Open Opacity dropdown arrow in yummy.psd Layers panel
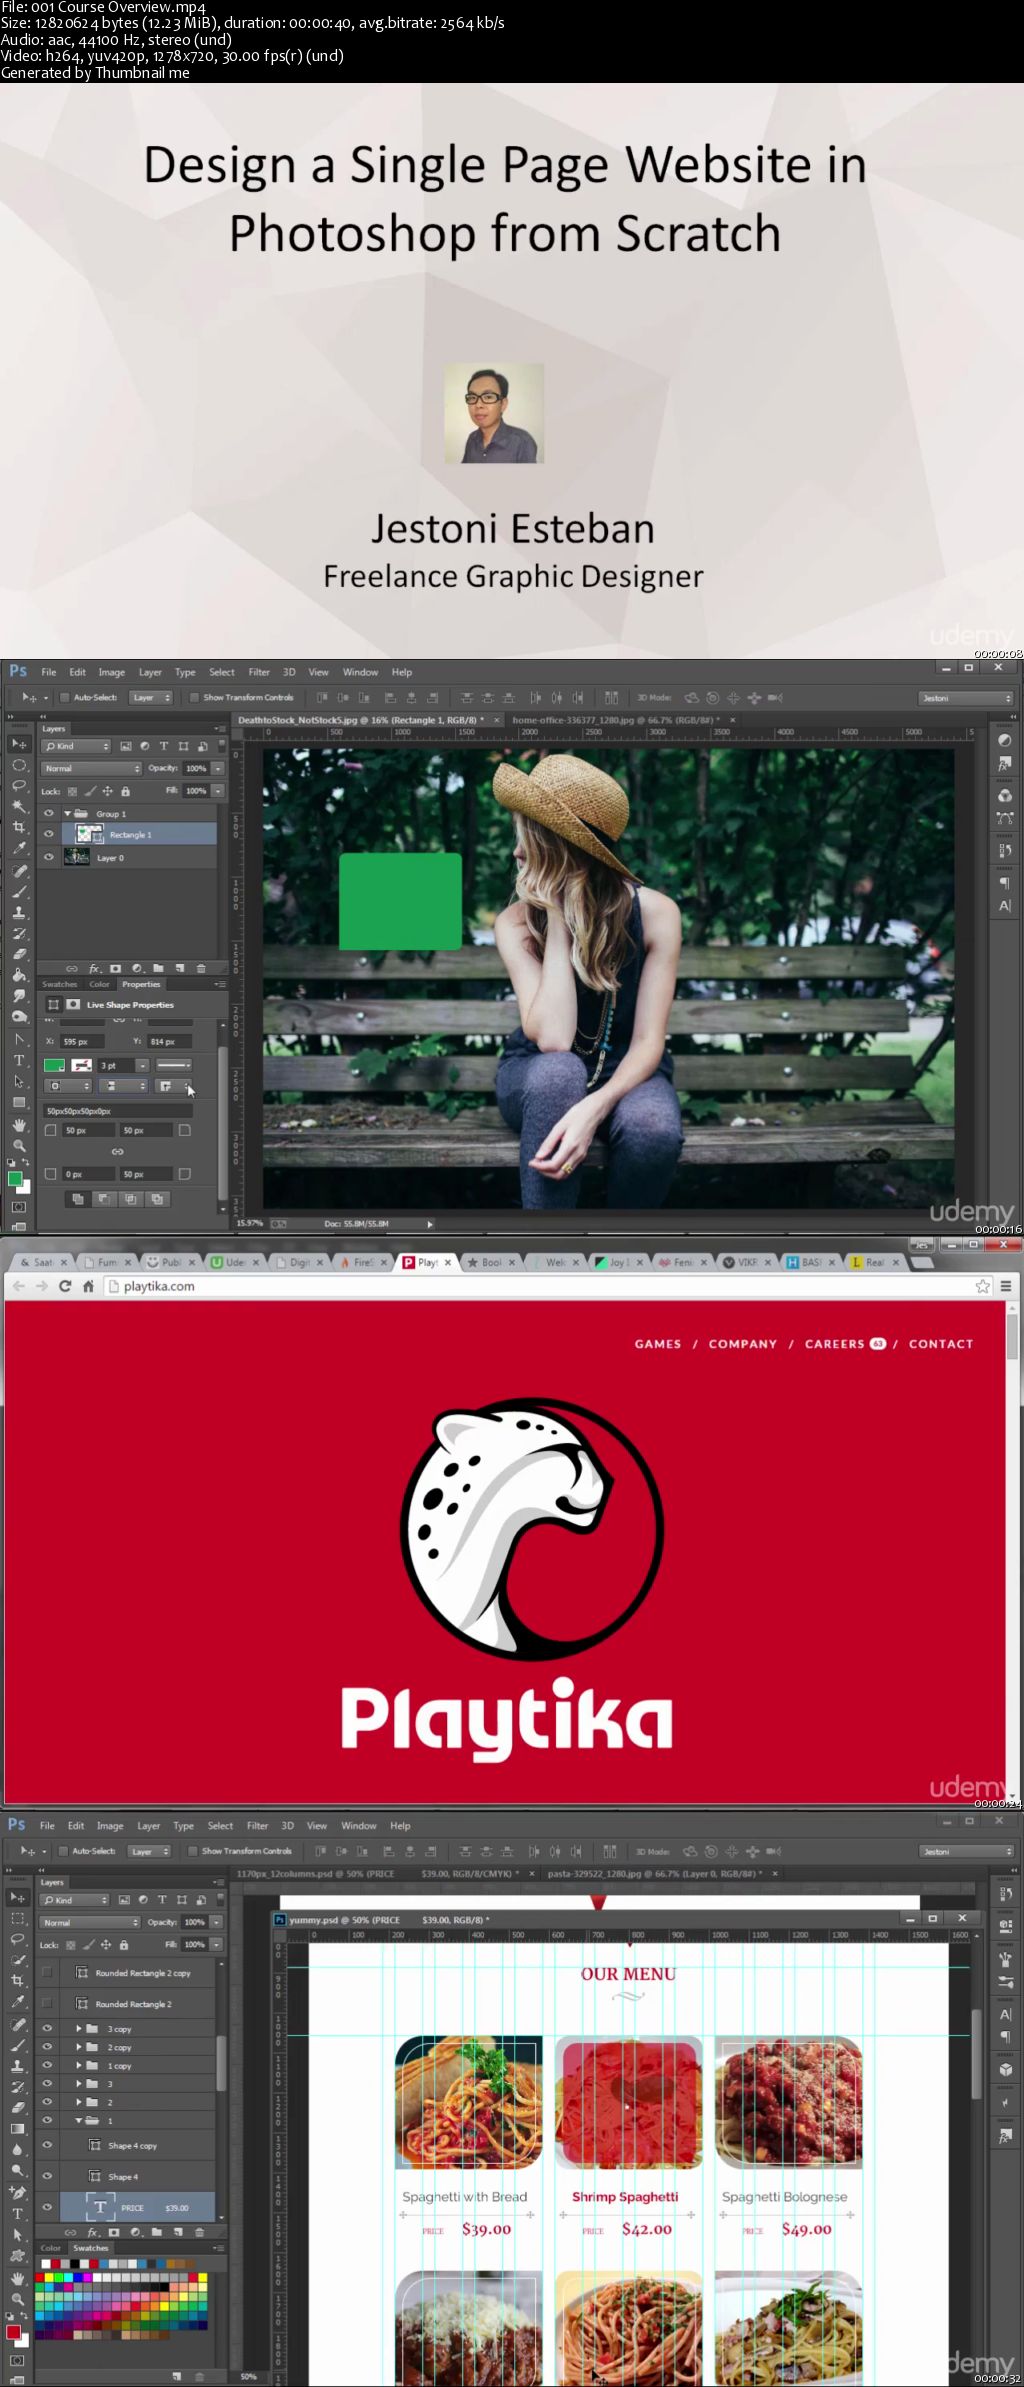The width and height of the screenshot is (1024, 2387). [x=216, y=1922]
